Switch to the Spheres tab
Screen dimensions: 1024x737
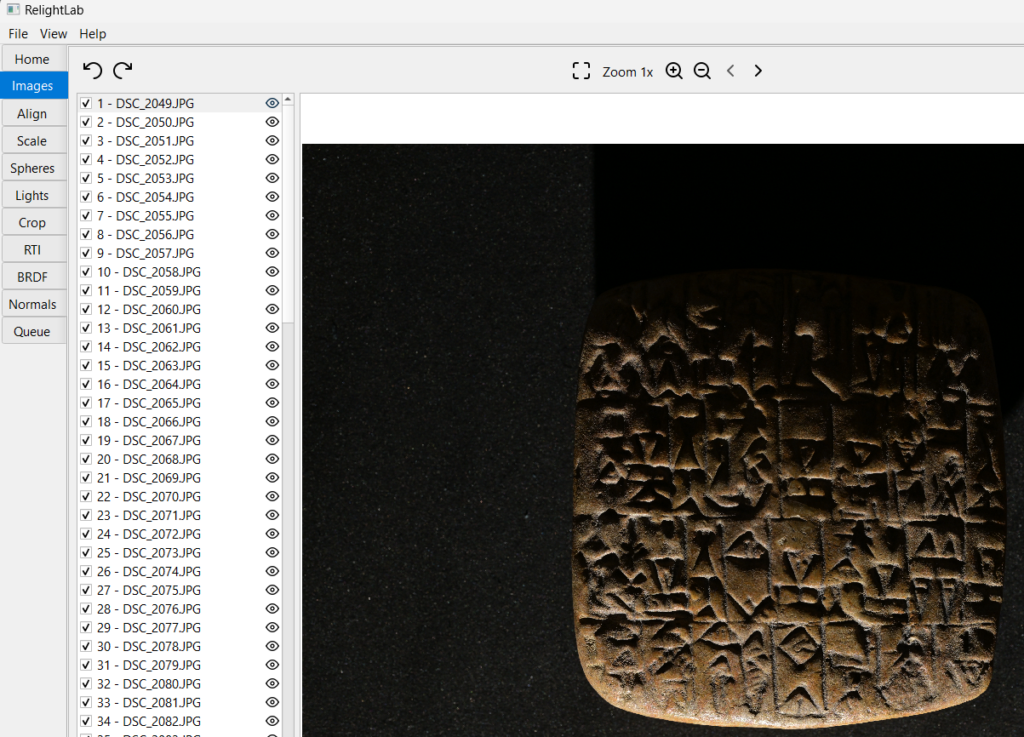pyautogui.click(x=33, y=168)
